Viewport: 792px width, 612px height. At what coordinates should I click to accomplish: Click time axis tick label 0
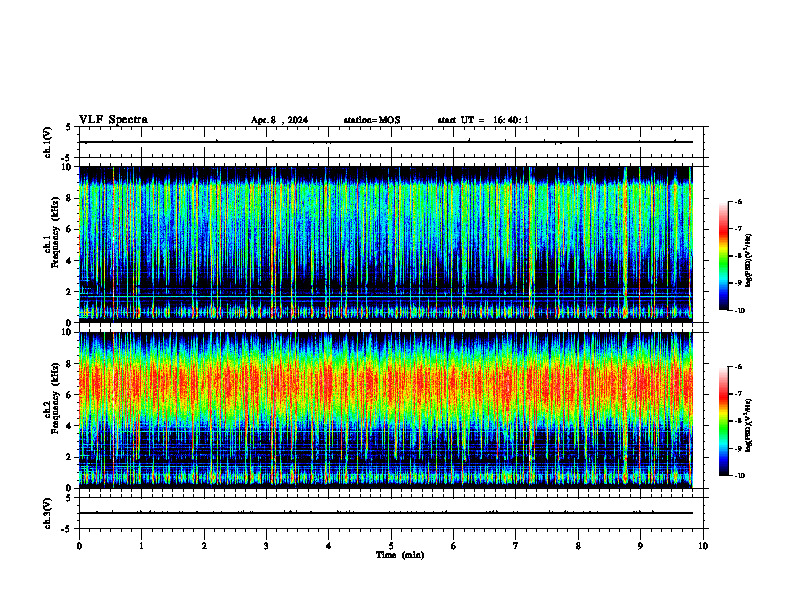[79, 546]
